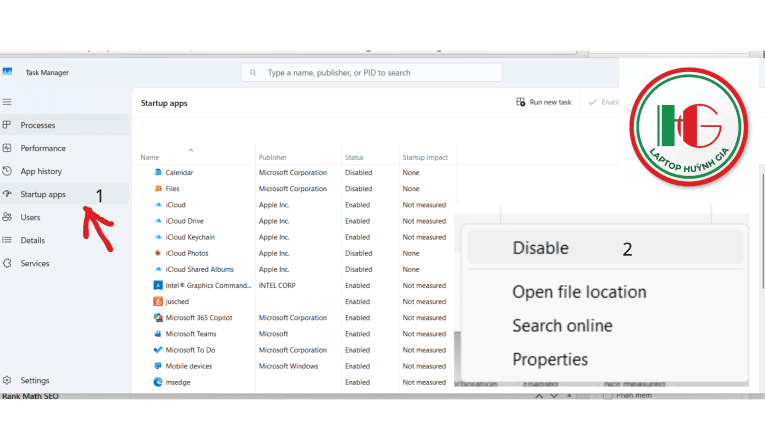
Task: Click Enabled status in msedge row
Action: [358, 382]
